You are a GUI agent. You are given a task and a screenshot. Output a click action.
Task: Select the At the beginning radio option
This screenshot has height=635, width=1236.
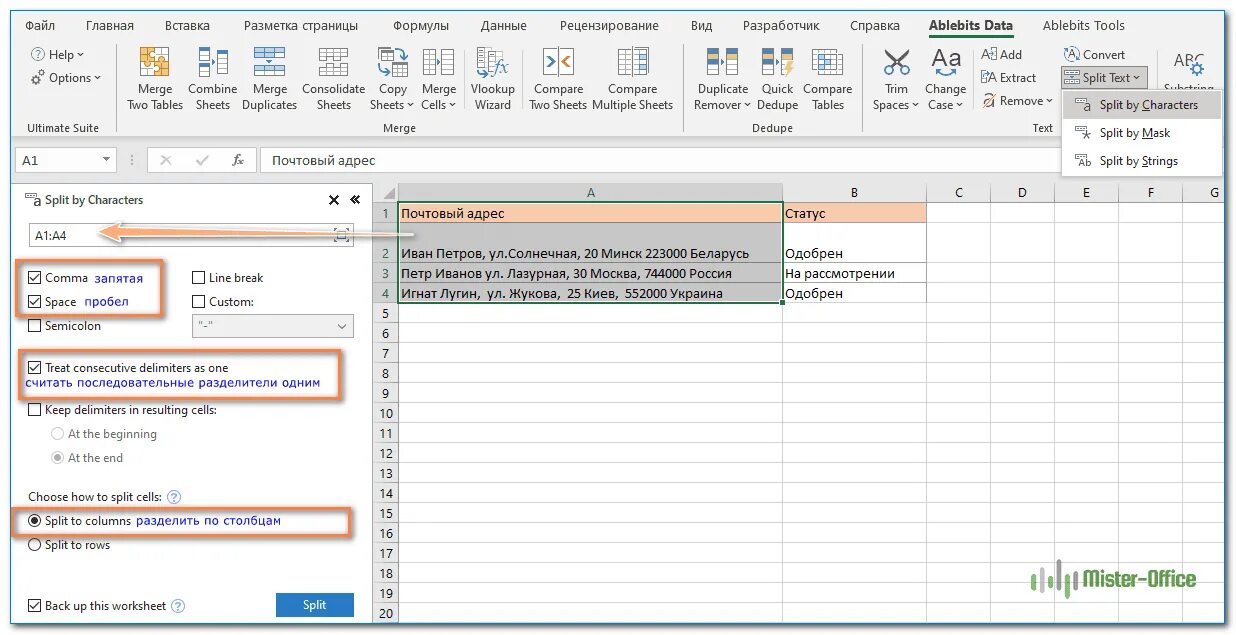coord(58,434)
